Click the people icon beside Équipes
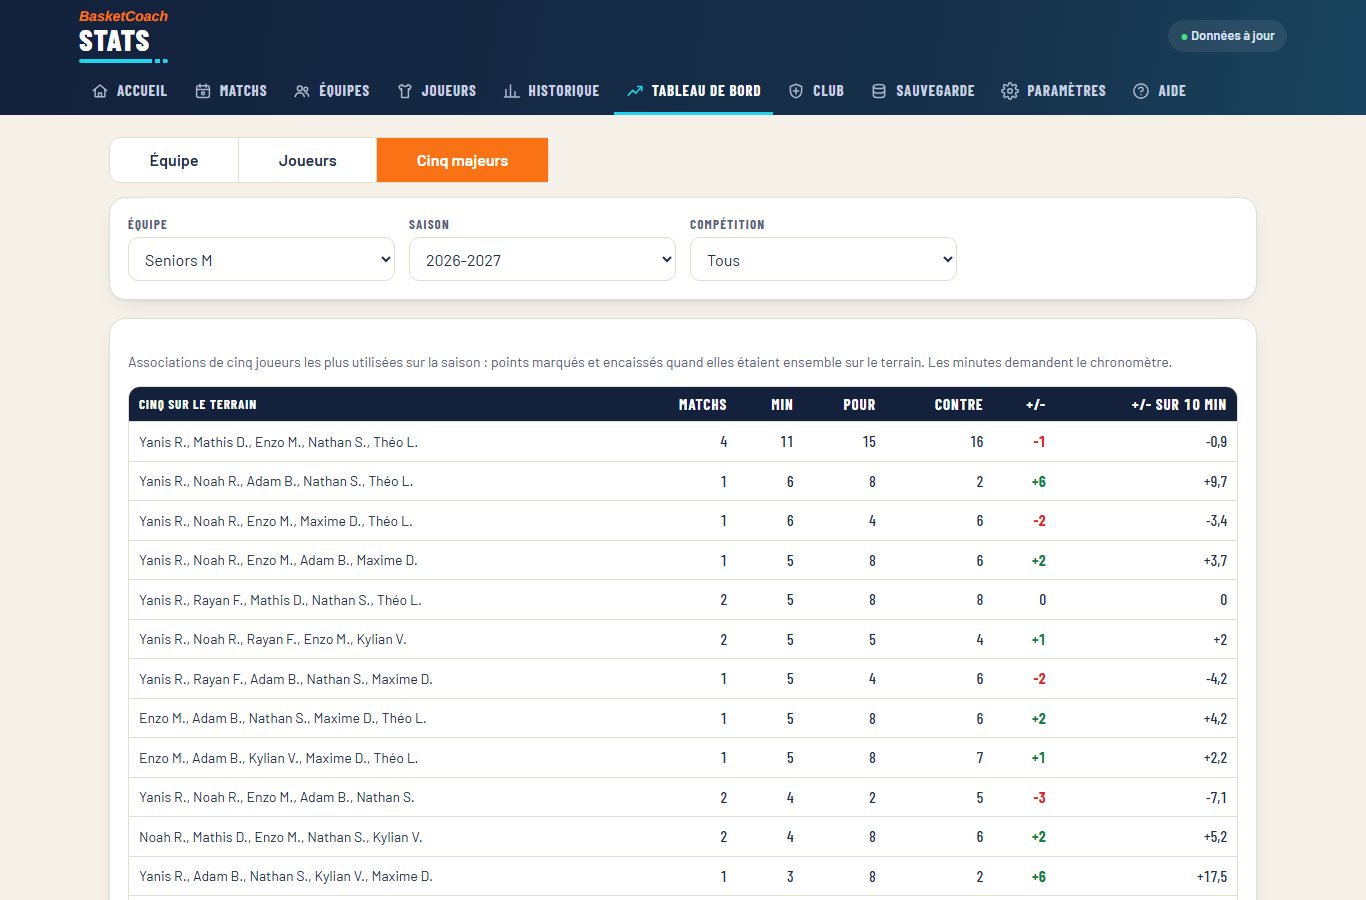The height and width of the screenshot is (900, 1366). click(x=302, y=91)
